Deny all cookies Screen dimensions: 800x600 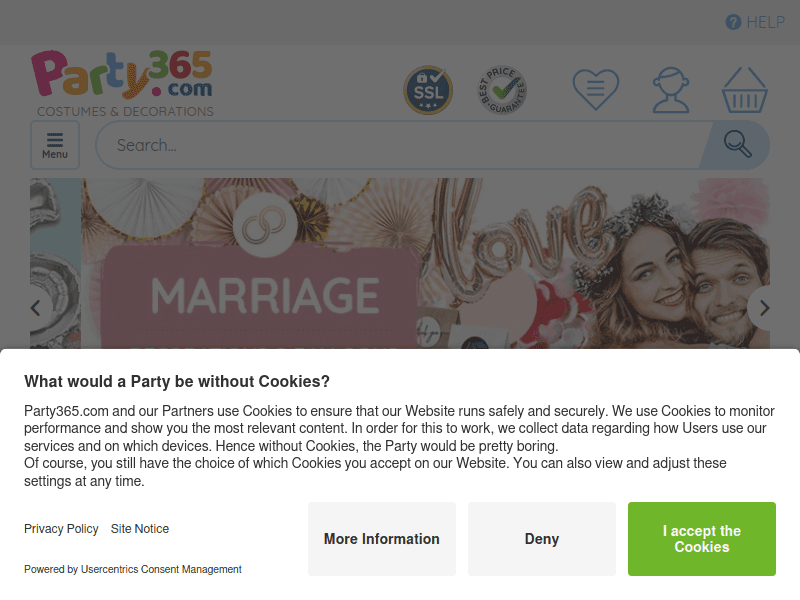541,538
